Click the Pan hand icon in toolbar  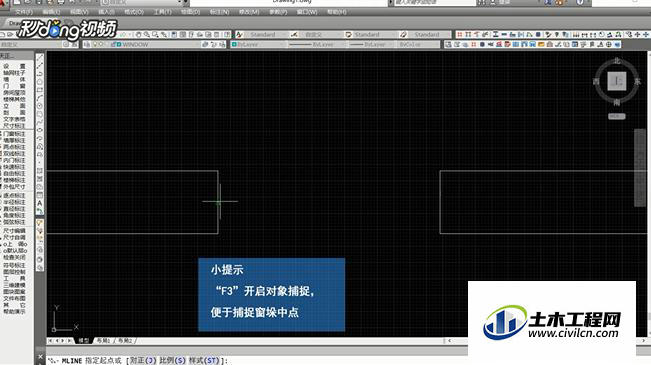138,34
